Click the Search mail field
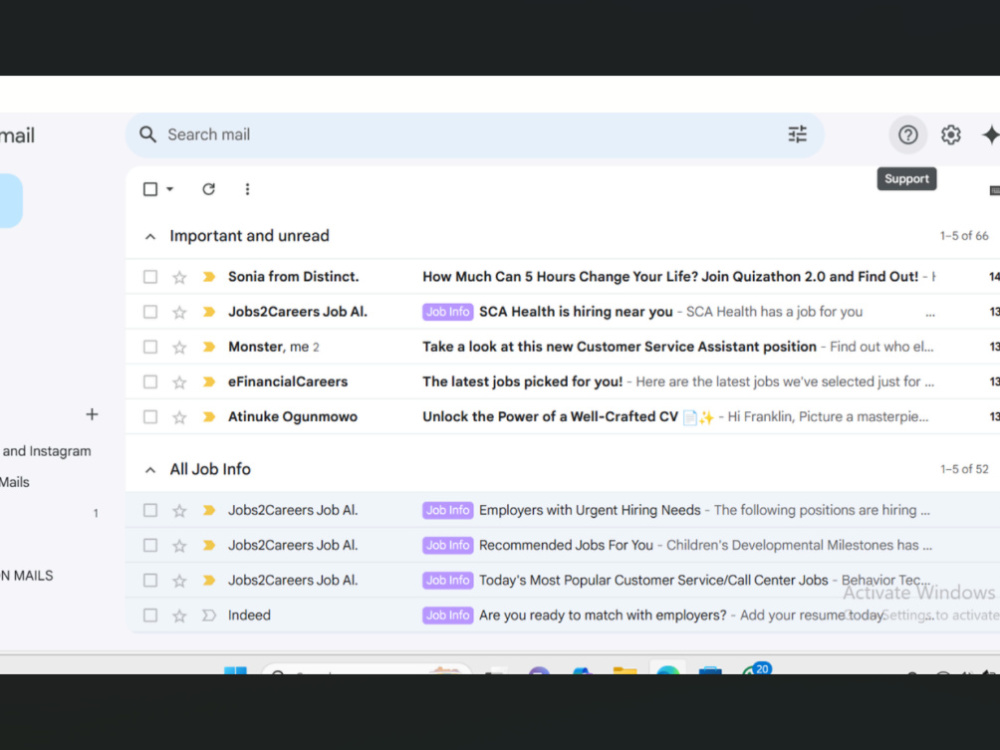The width and height of the screenshot is (1000, 750). 472,135
